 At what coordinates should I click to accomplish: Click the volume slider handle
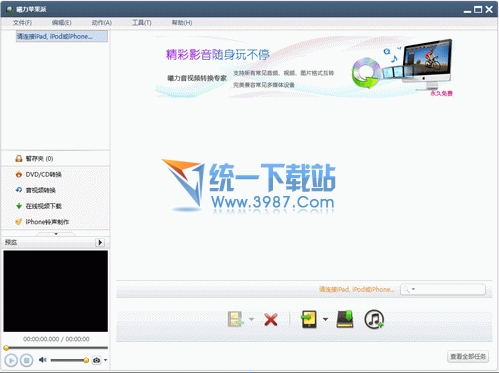point(86,360)
